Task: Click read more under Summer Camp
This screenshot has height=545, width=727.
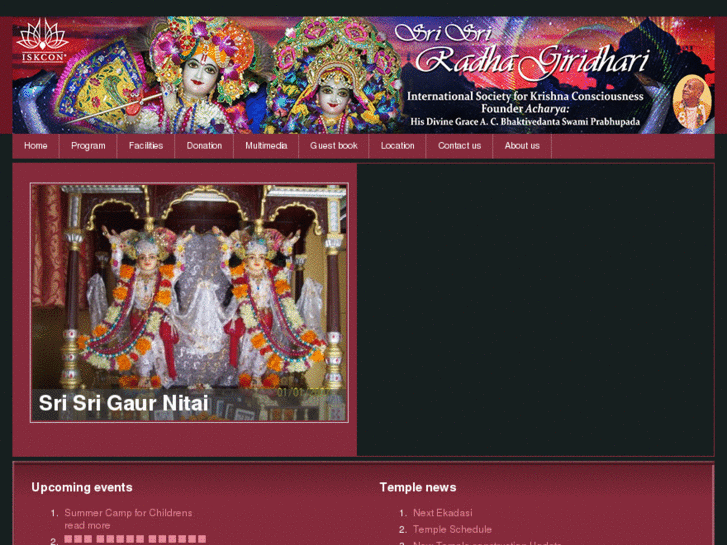Action: coord(87,526)
